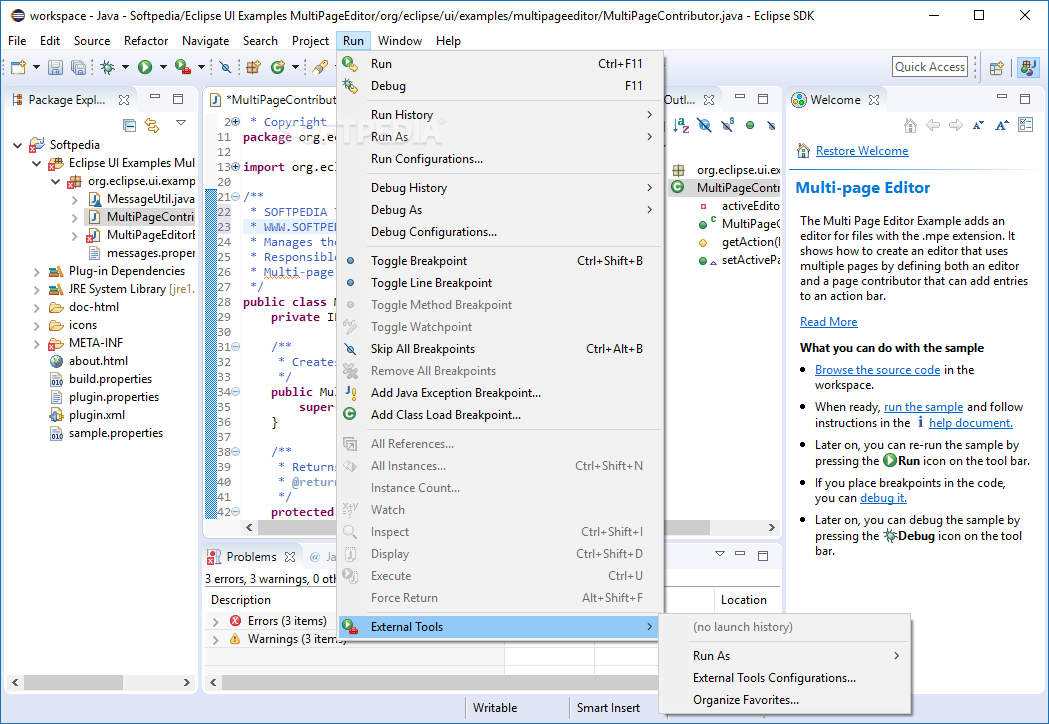Open dropdown arrow next to New icon
This screenshot has height=724, width=1049.
(36, 67)
